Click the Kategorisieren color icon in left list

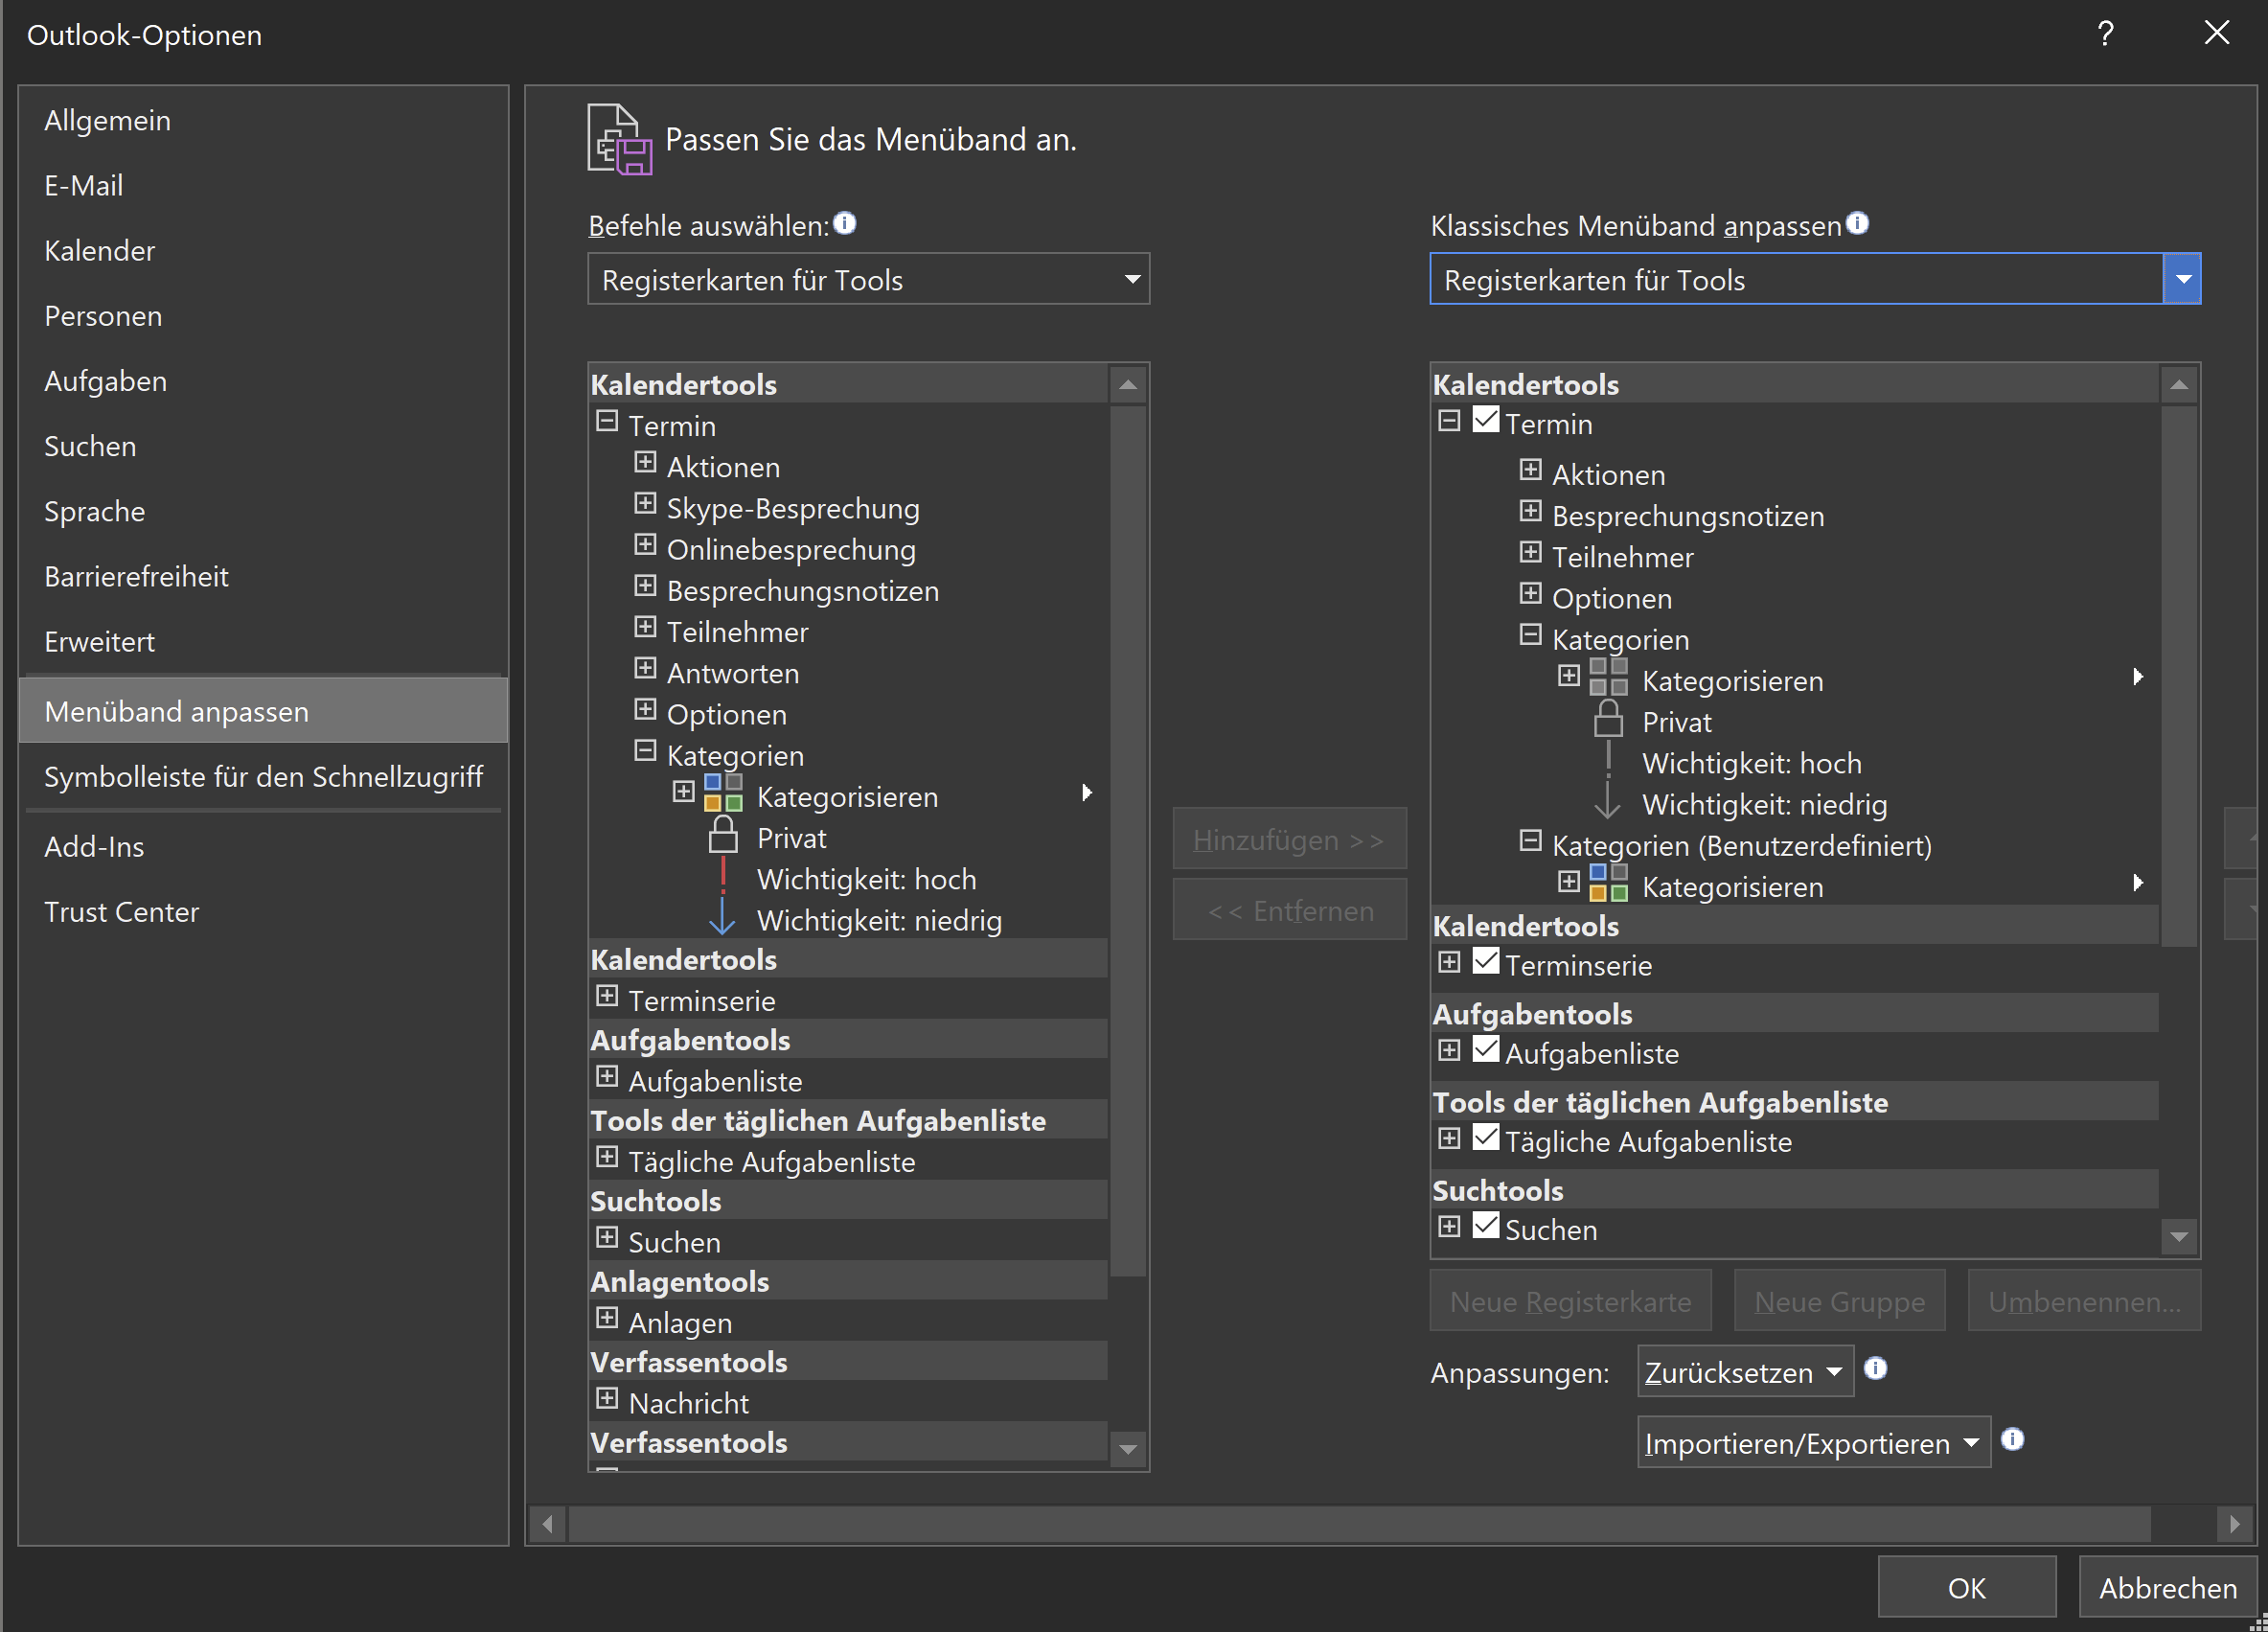click(x=723, y=793)
